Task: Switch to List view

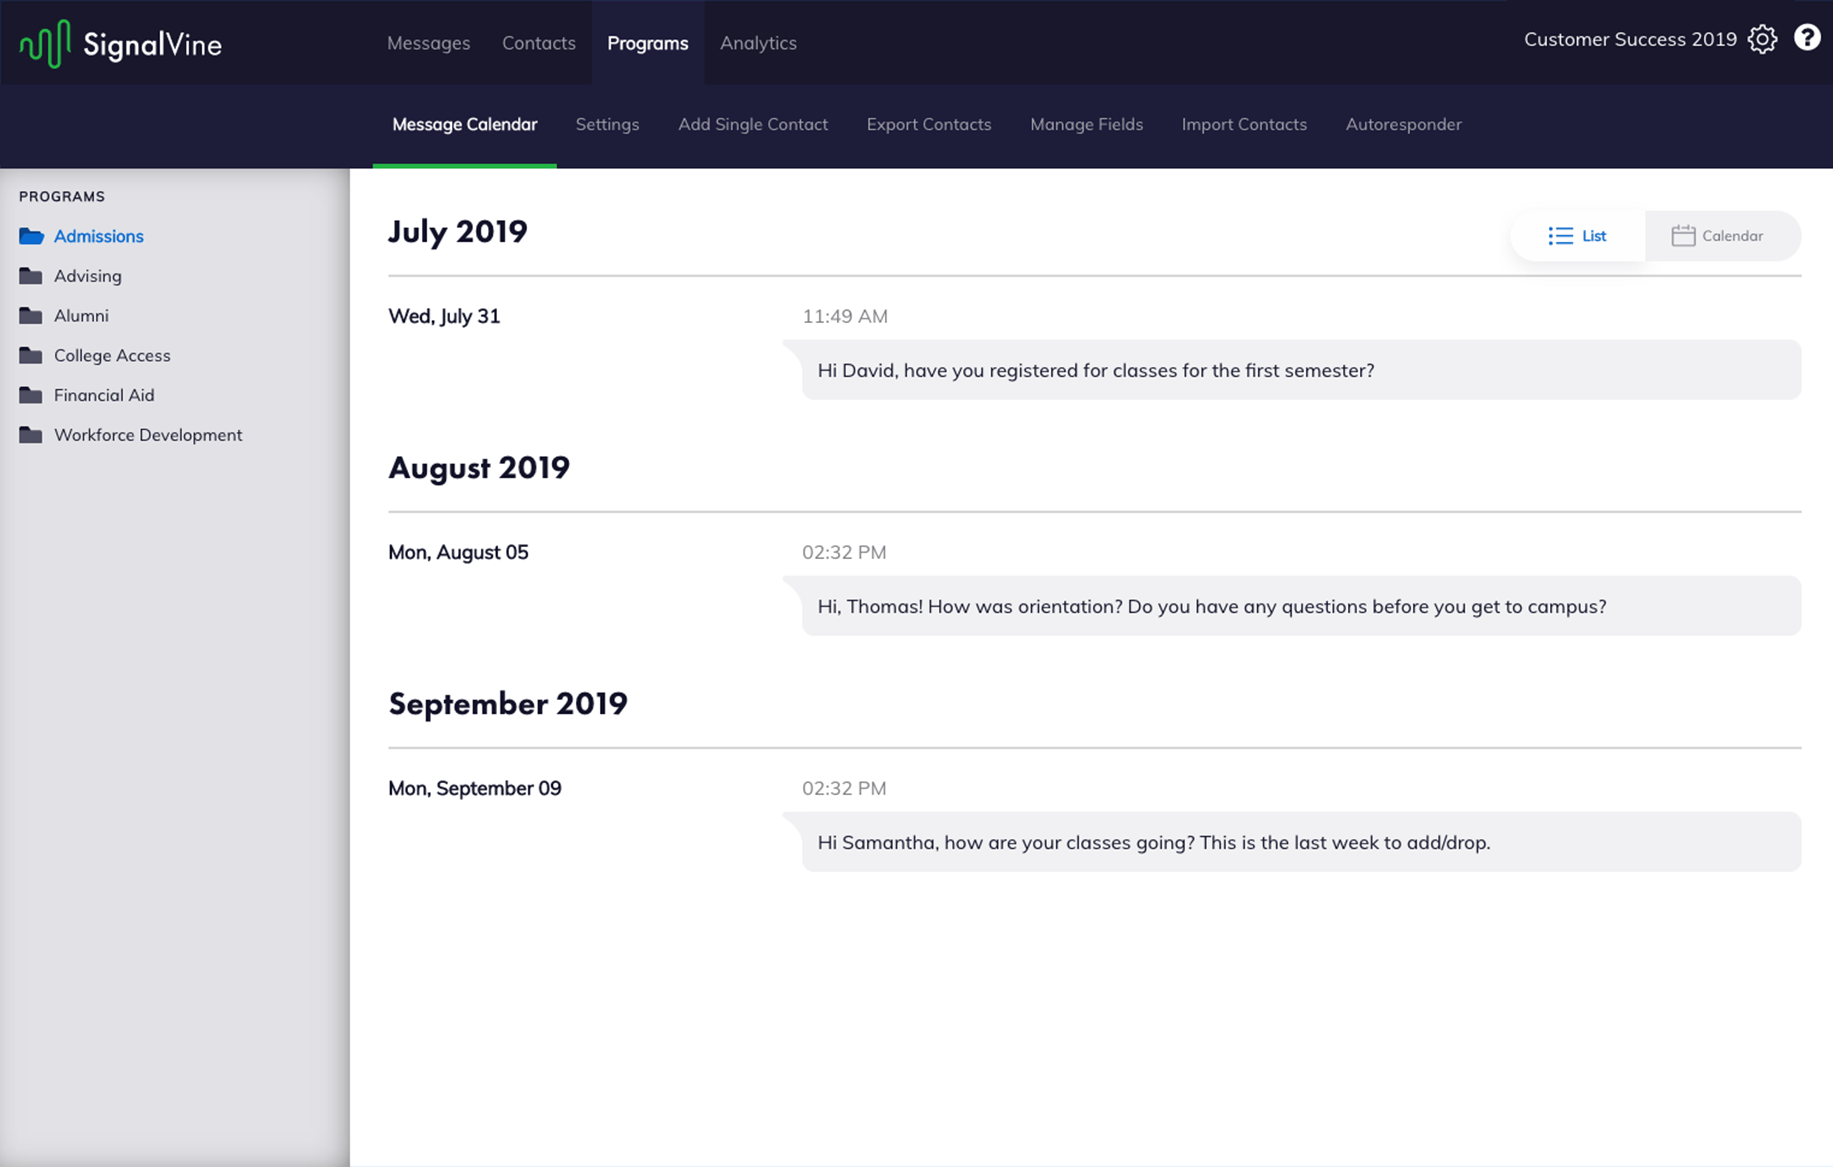Action: point(1578,236)
